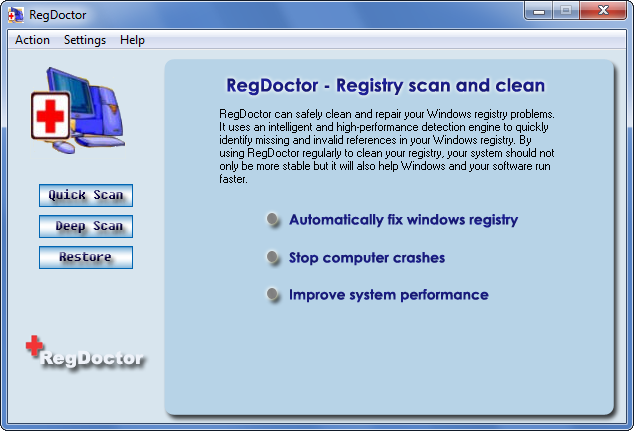Click the computer with red cross logo
Screen dimensions: 634x431
point(78,110)
